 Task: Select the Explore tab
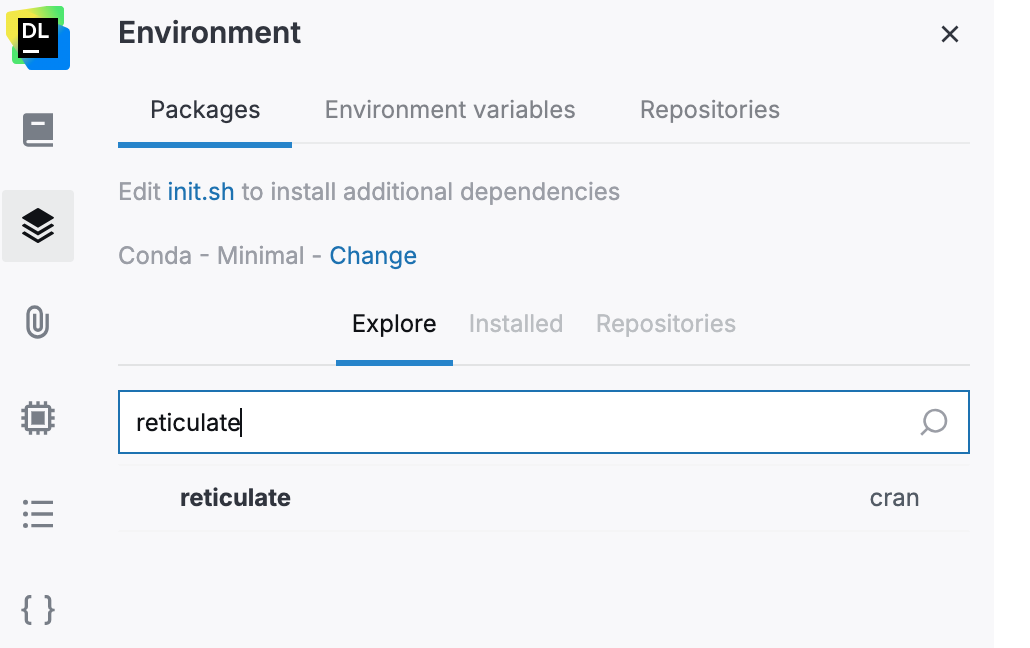pyautogui.click(x=393, y=324)
